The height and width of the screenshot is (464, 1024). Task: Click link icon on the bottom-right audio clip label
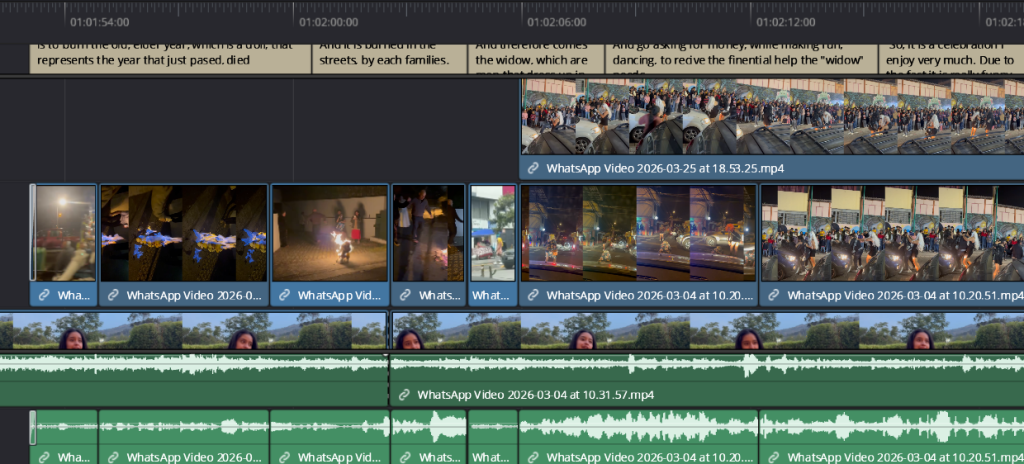click(x=774, y=457)
